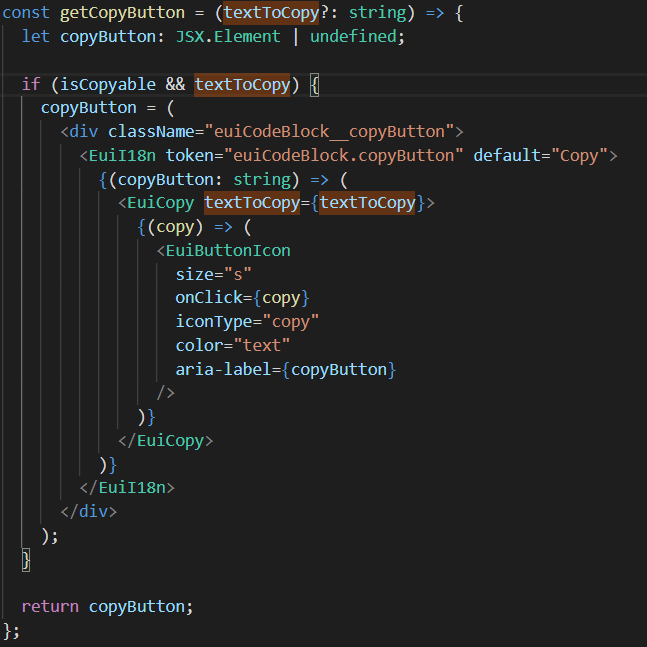Viewport: 647px width, 647px height.
Task: Click the textToCopy attribute name on EuiCopy
Action: click(252, 203)
